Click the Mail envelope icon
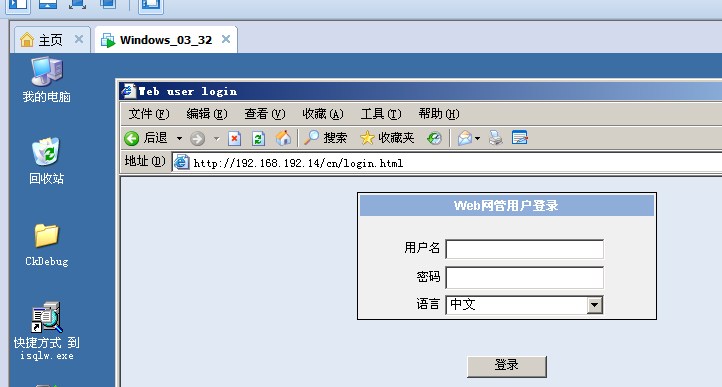722x387 pixels. 465,138
